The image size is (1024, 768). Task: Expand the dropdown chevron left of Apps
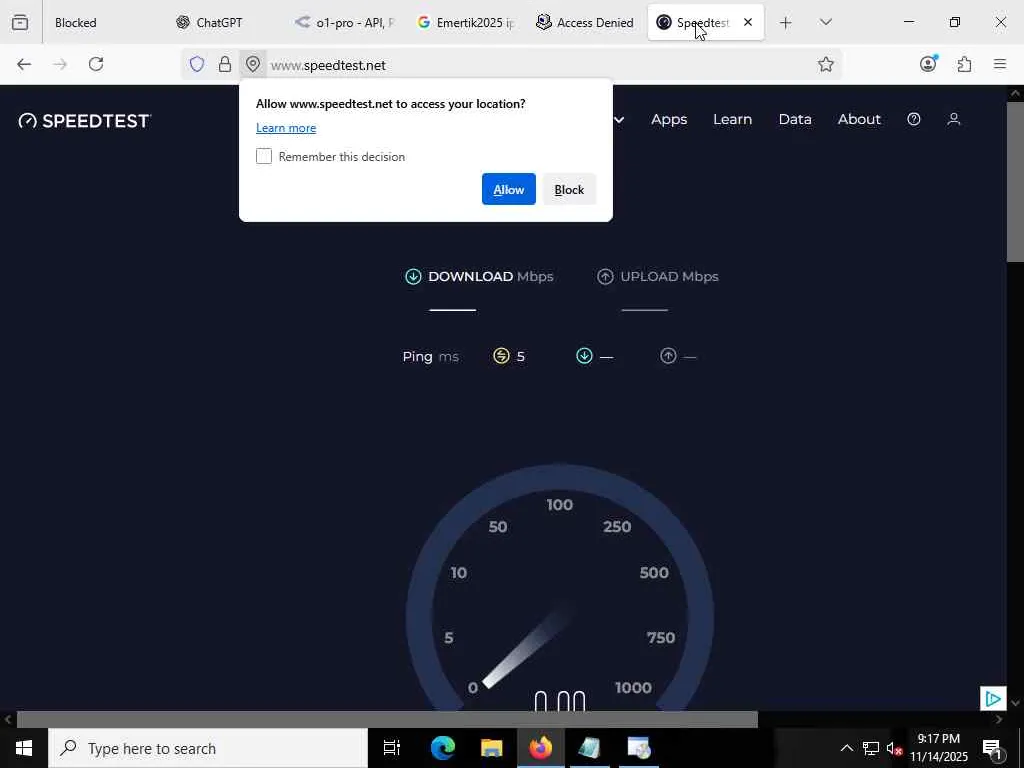click(x=619, y=120)
